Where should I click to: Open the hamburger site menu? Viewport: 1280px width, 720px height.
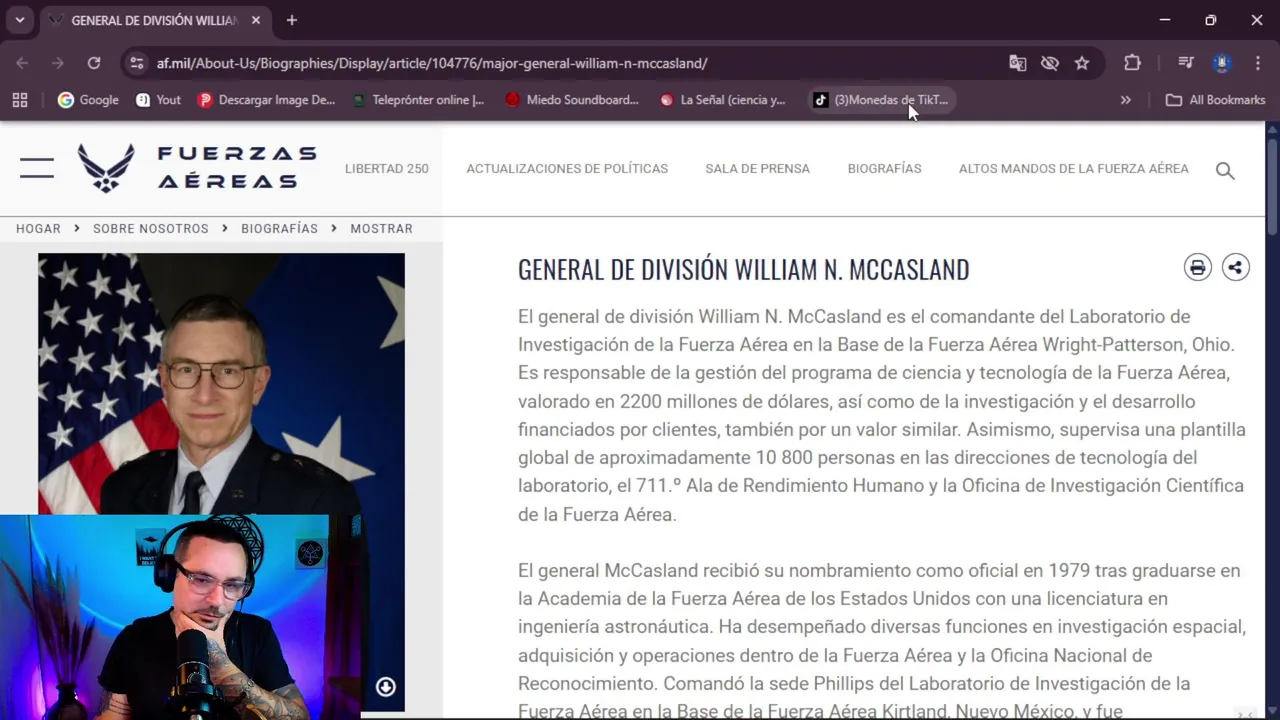pos(37,168)
